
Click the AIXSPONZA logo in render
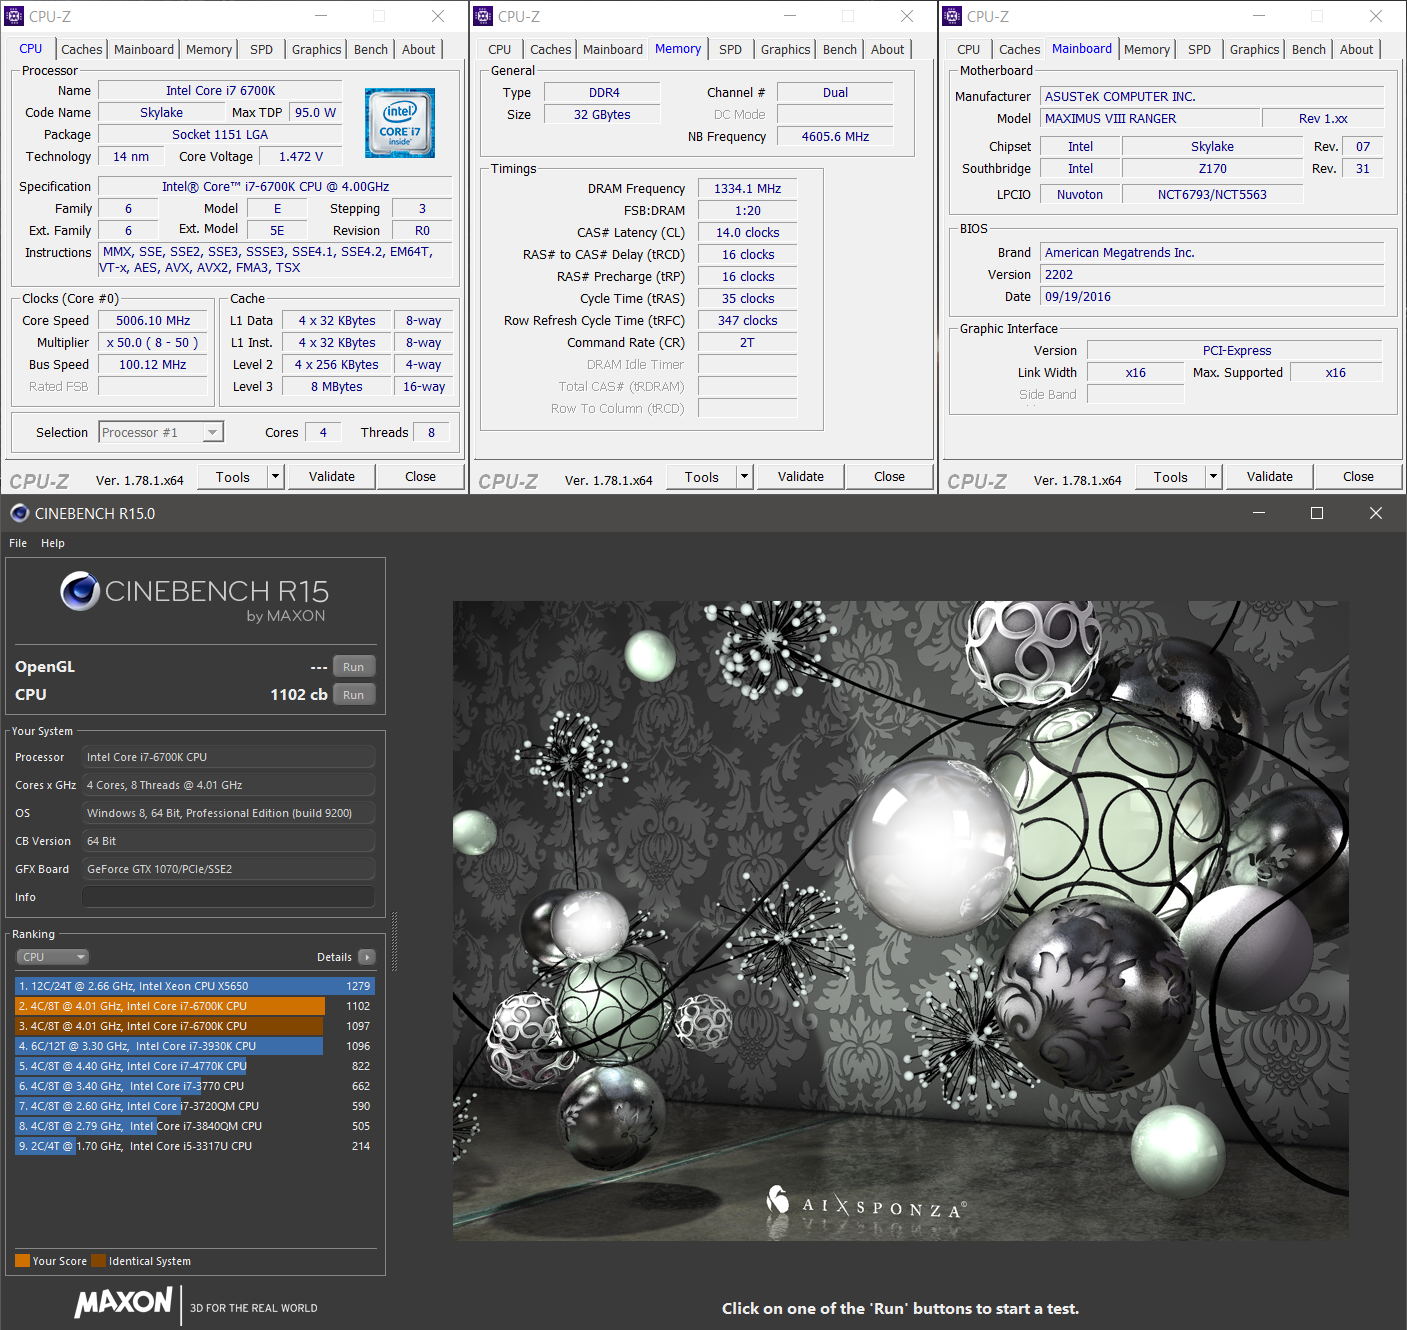point(866,1201)
